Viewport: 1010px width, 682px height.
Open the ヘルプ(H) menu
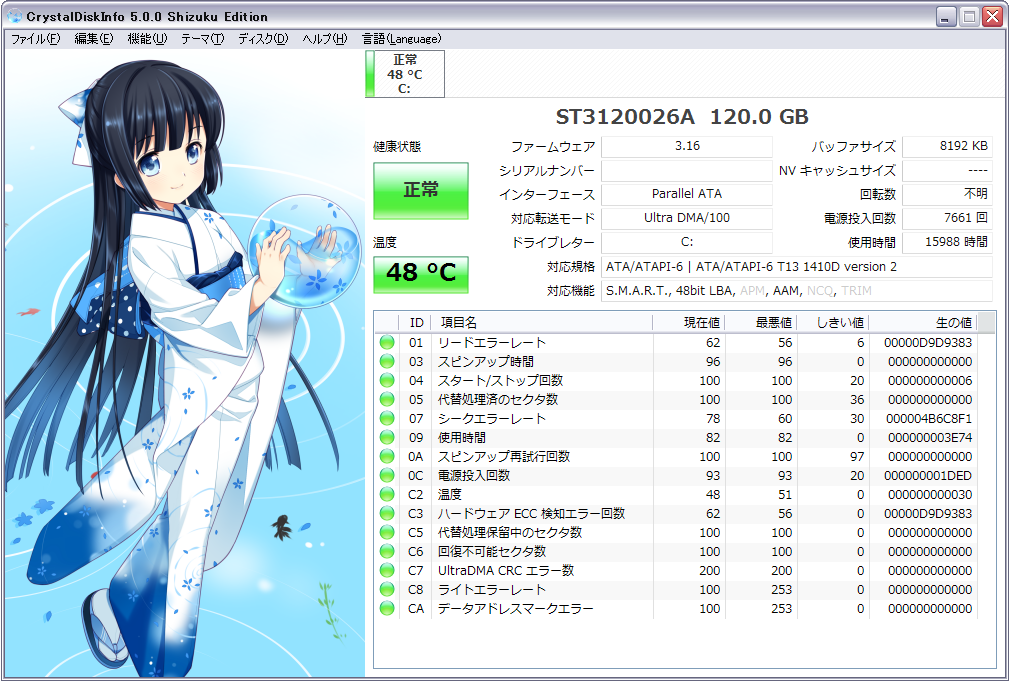coord(325,39)
